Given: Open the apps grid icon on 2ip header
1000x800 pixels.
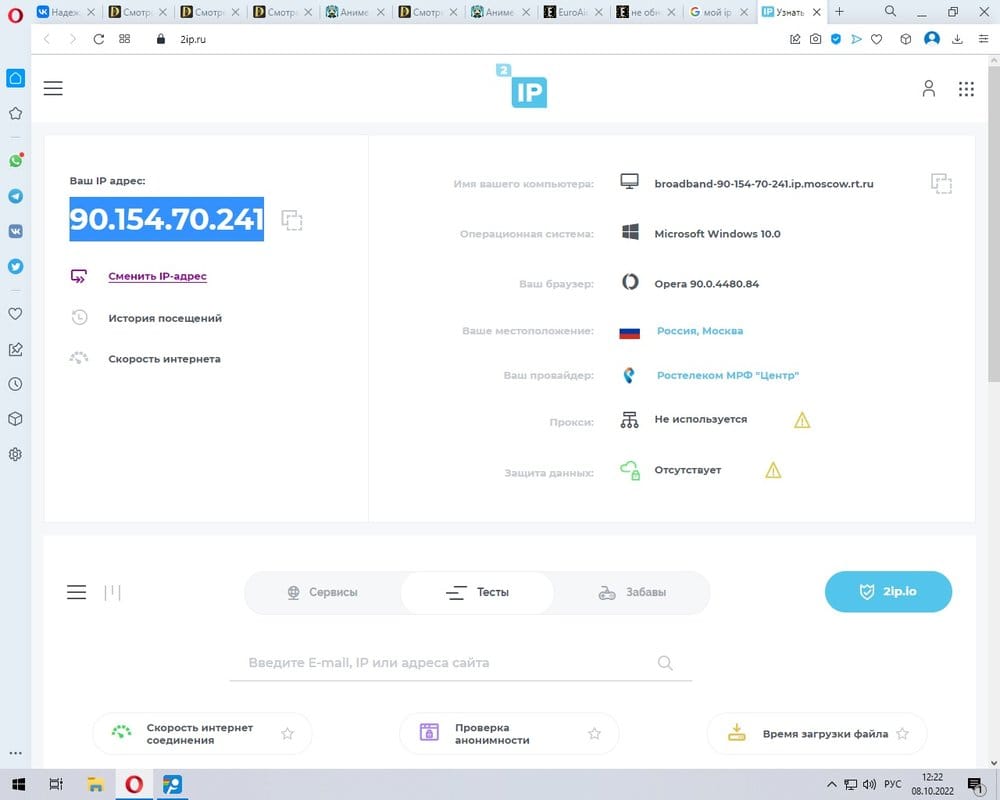Looking at the screenshot, I should pyautogui.click(x=966, y=89).
